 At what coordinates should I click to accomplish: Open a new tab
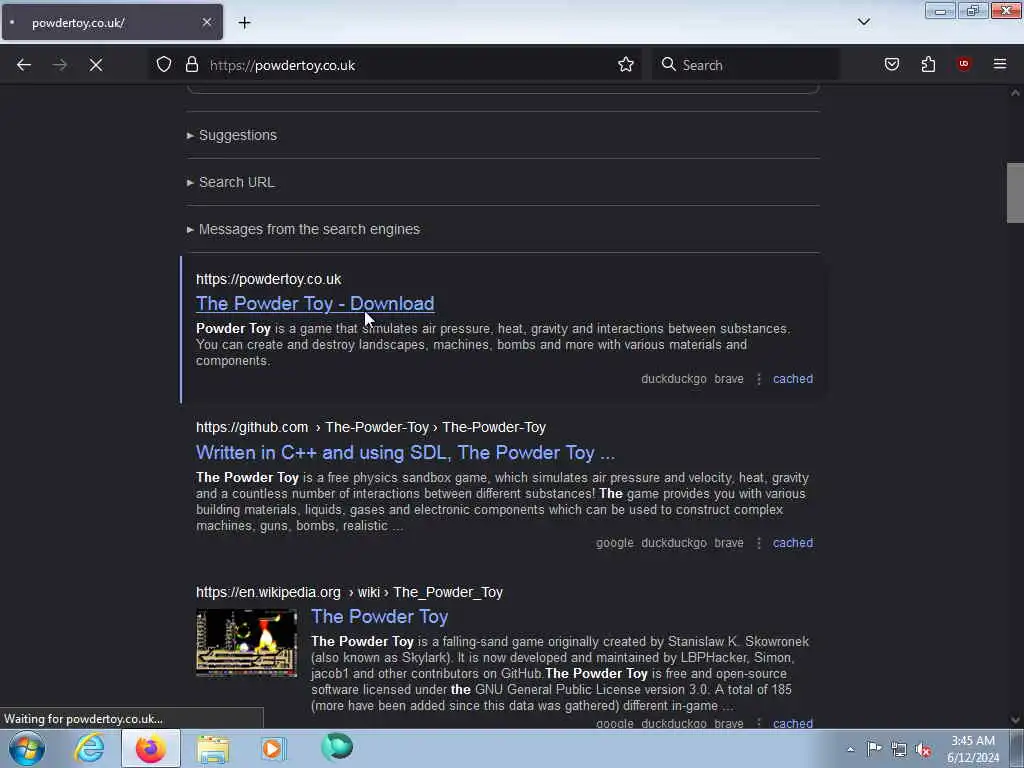(x=244, y=22)
